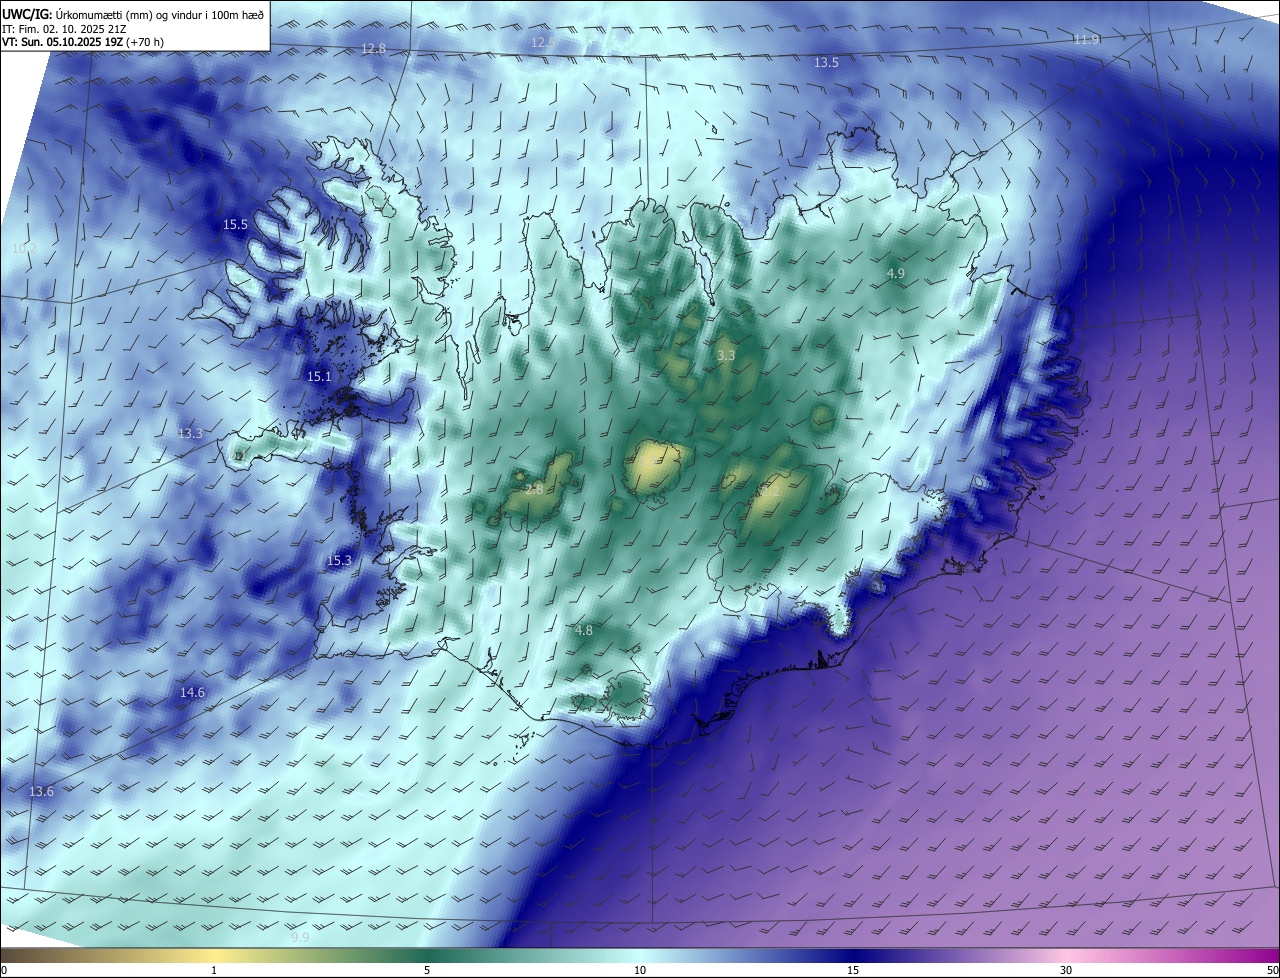Click the 15.1 value label
The height and width of the screenshot is (978, 1280).
[319, 377]
